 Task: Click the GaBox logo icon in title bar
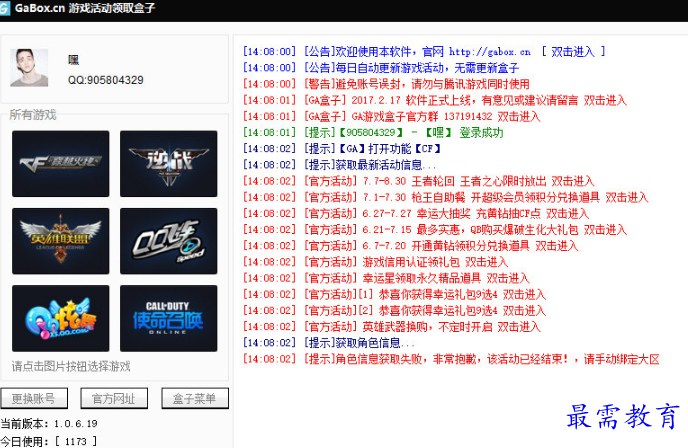tap(4, 9)
